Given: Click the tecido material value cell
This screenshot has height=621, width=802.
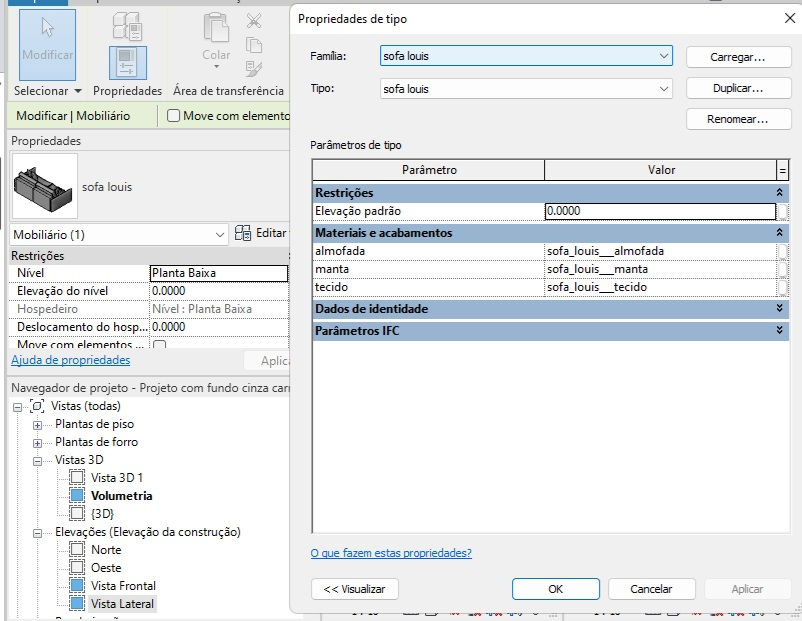Looking at the screenshot, I should click(660, 287).
